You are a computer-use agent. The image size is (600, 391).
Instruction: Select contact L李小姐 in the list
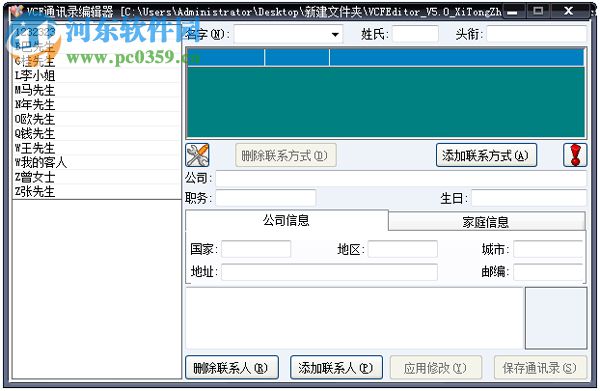pyautogui.click(x=96, y=76)
